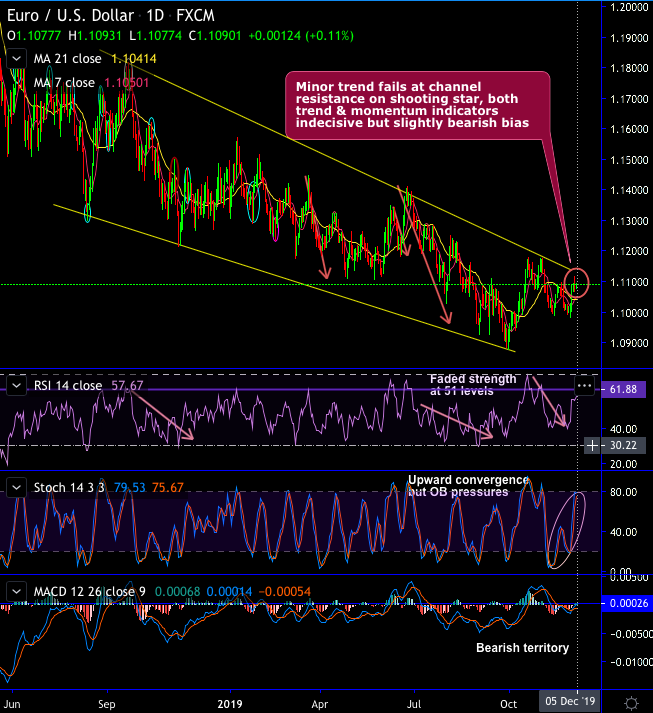The image size is (653, 713).
Task: Click the RSI 14 close indicator title
Action: point(68,386)
